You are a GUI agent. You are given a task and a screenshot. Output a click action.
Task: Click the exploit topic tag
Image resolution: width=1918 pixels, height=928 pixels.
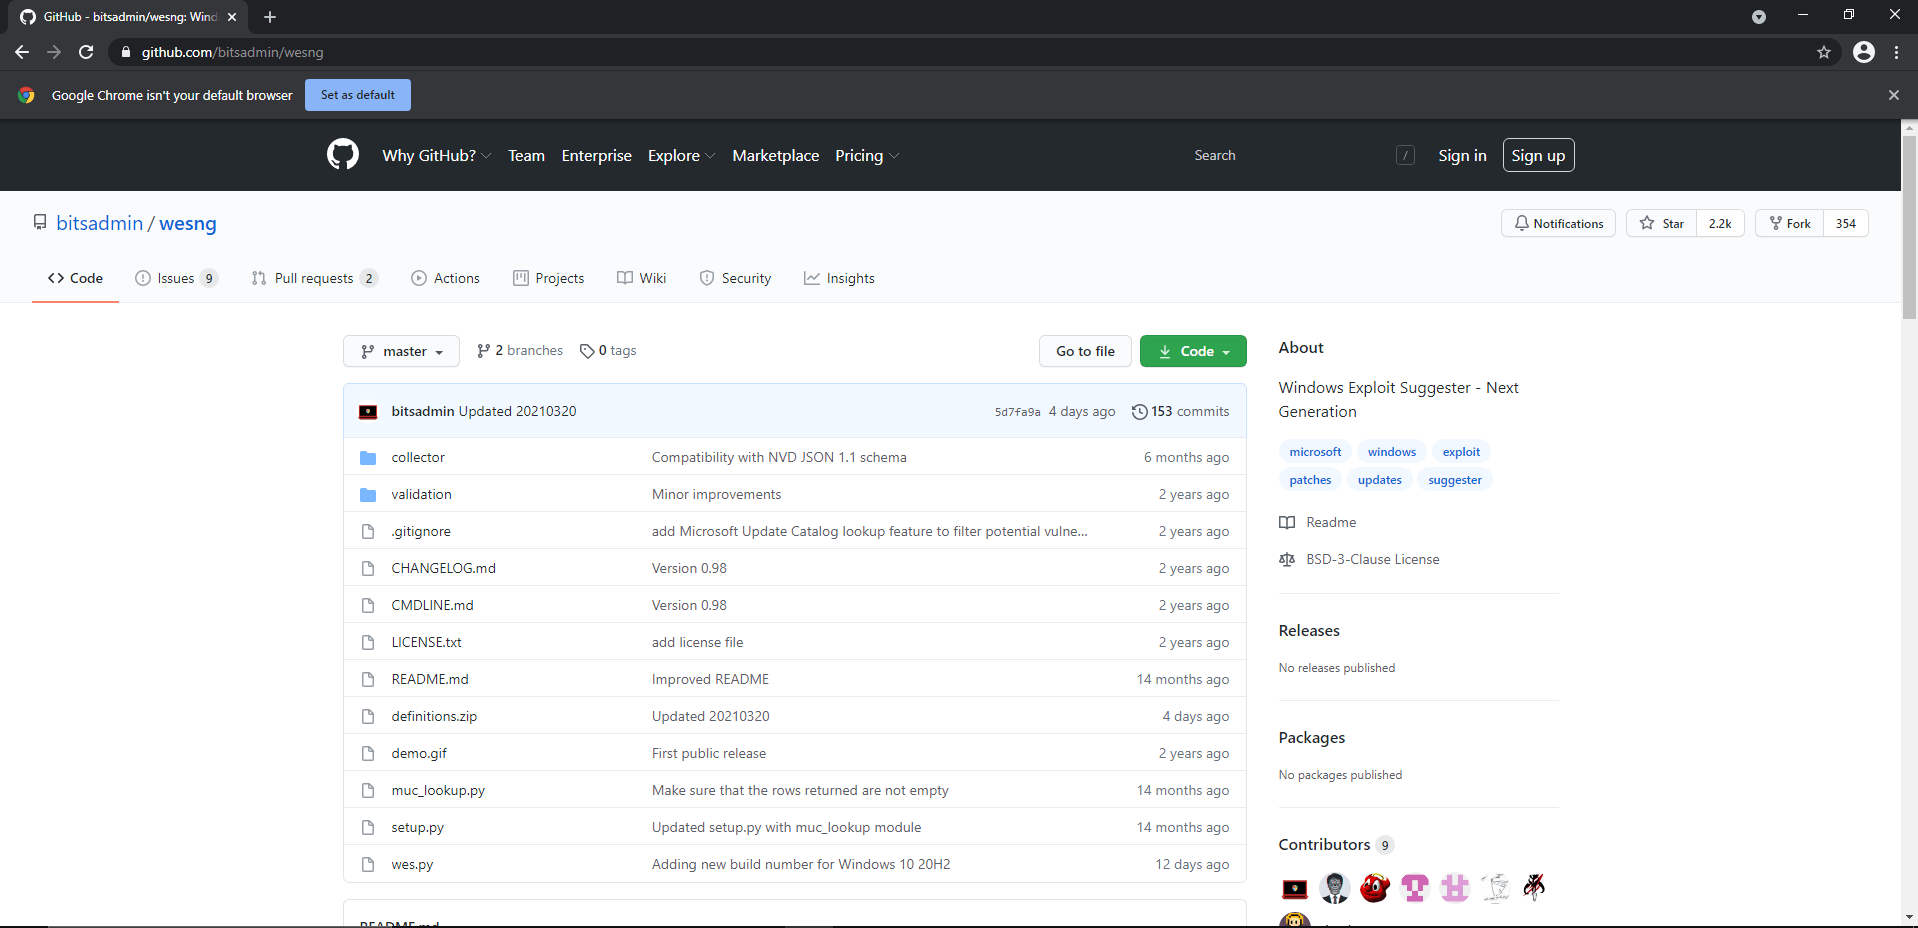coord(1461,452)
